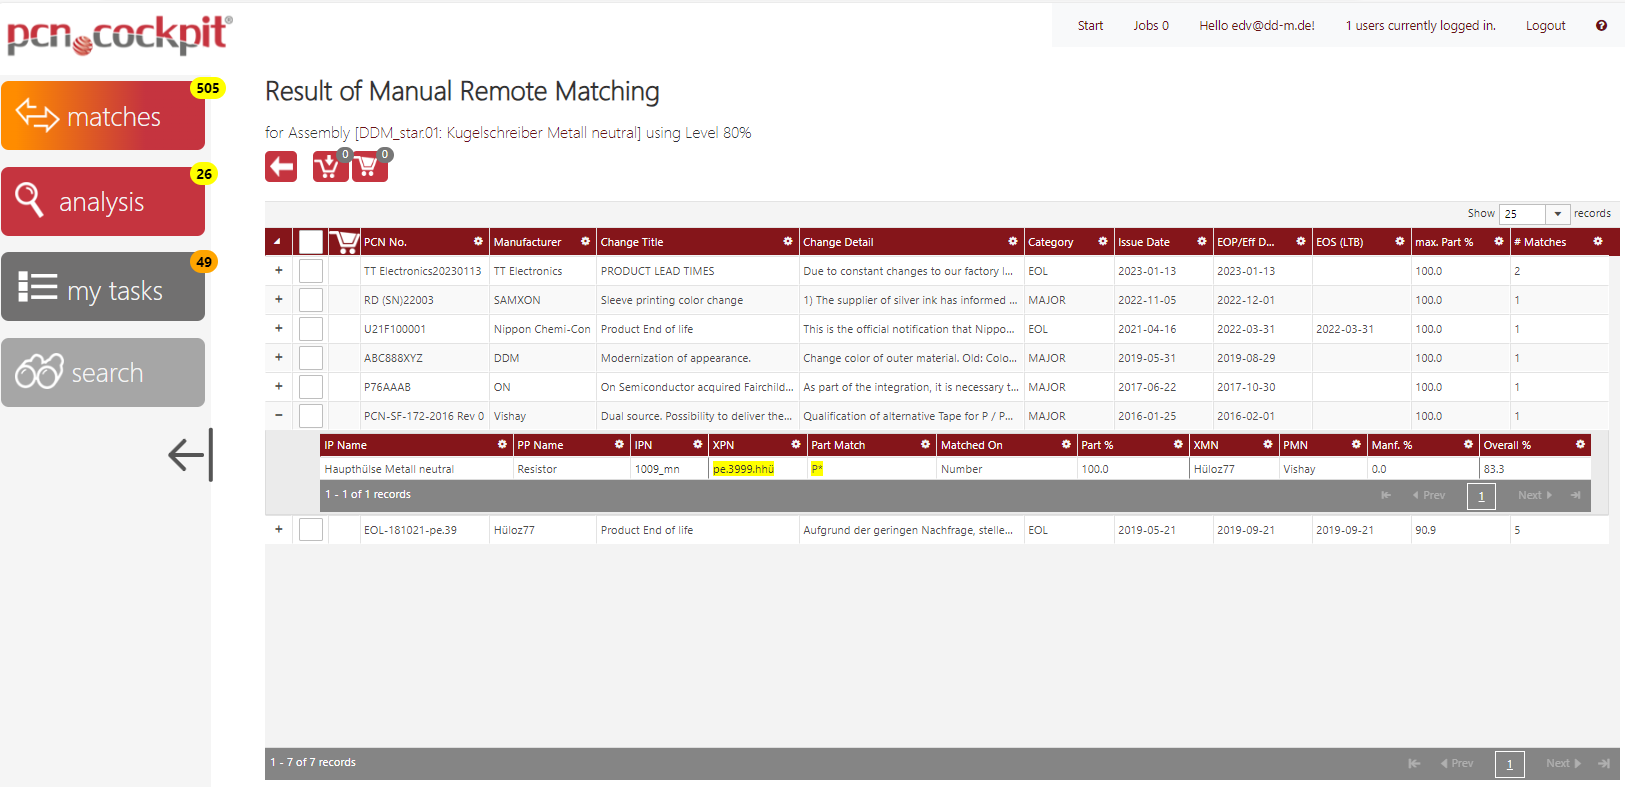The image size is (1625, 787).
Task: Open IP Name column settings gear
Action: click(x=502, y=444)
